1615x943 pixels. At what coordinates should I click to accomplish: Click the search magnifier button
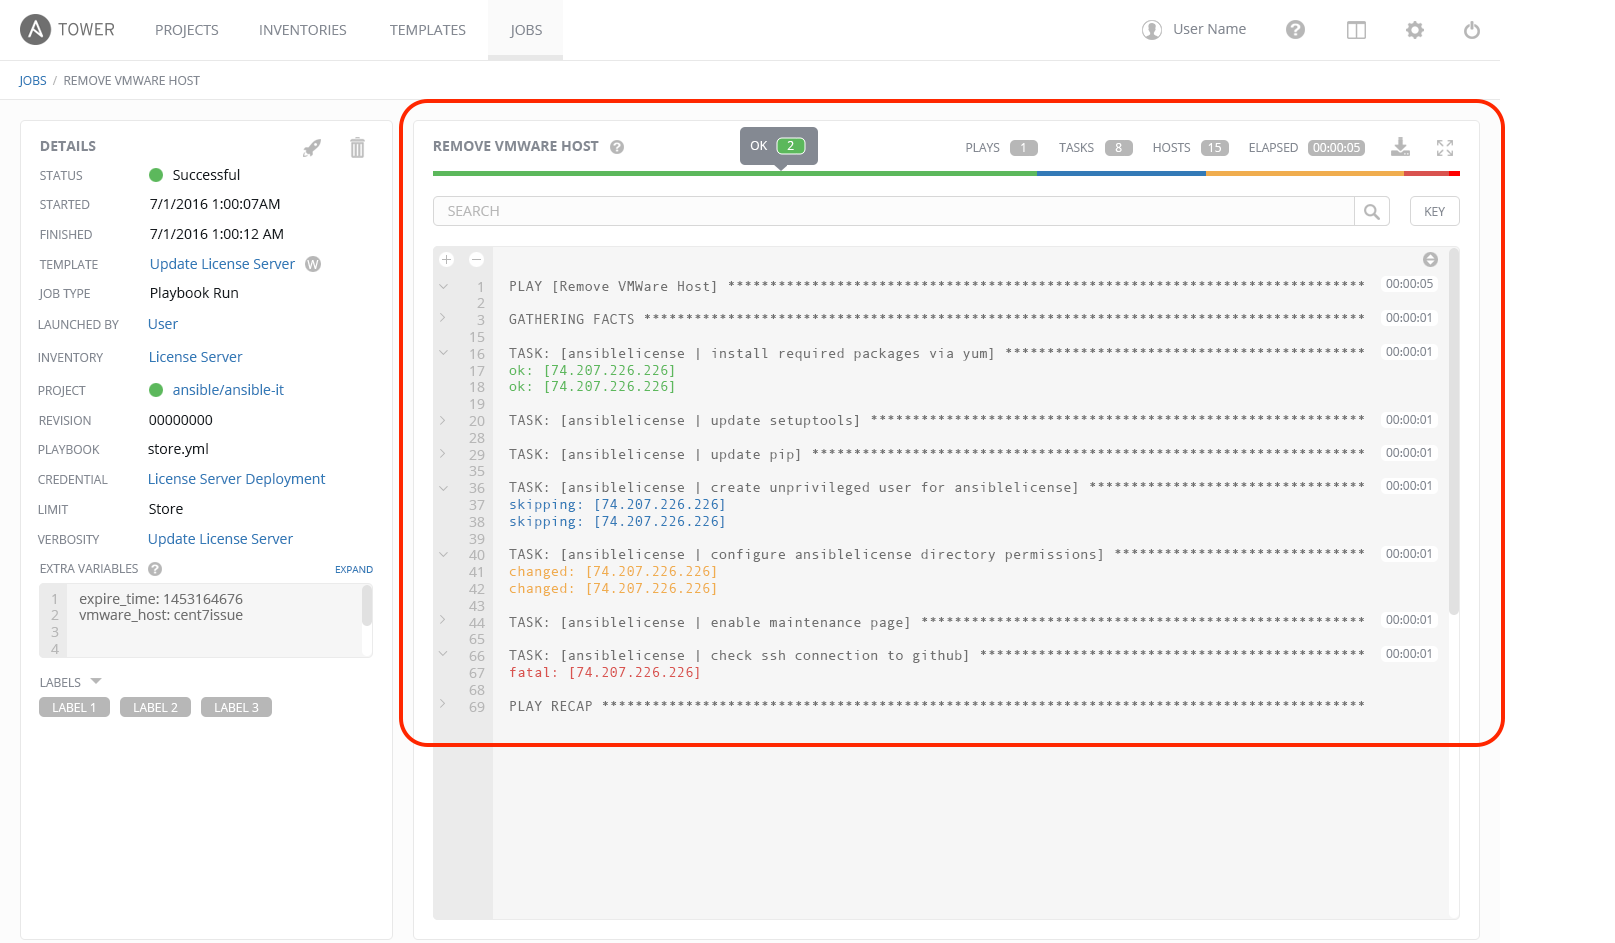1372,211
